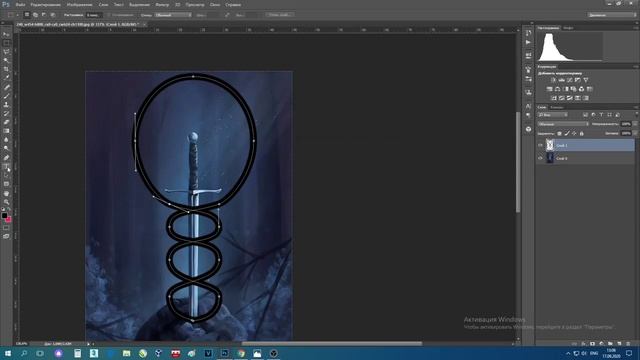Switch to the Инфо tab
This screenshot has width=640, height=360.
tap(568, 28)
